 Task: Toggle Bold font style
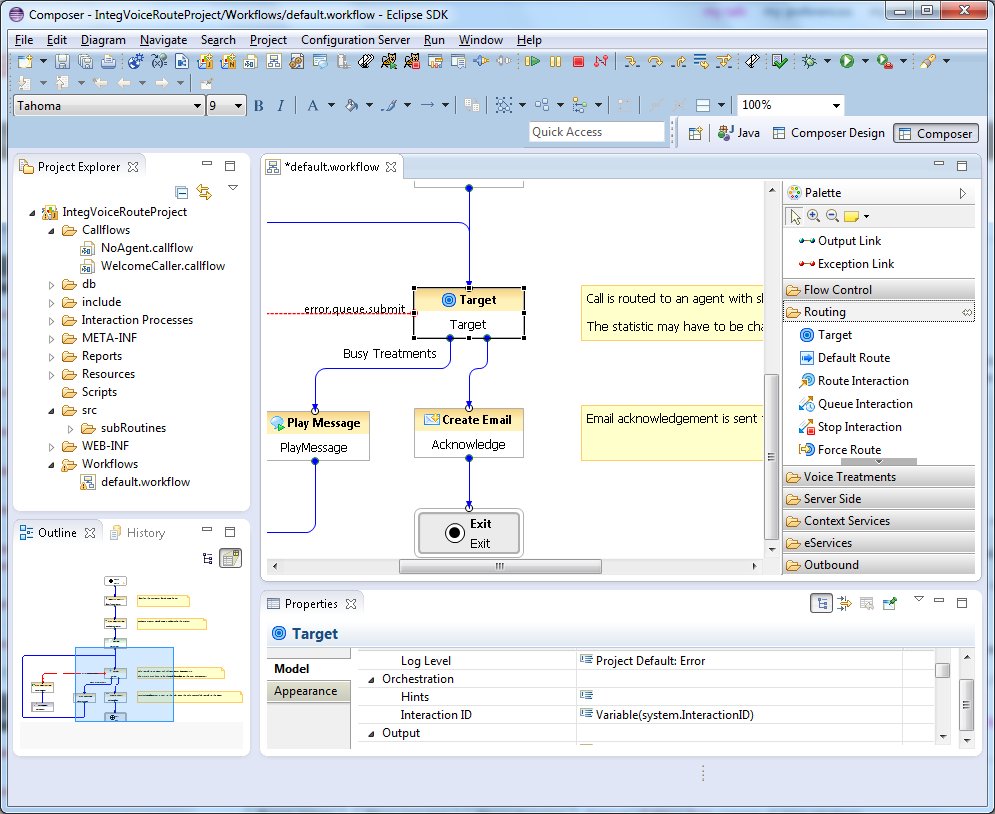click(259, 105)
